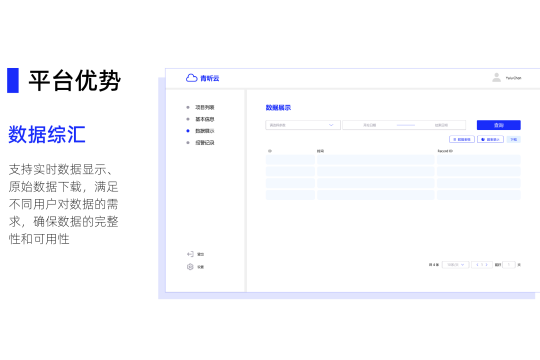Expand the parameter selection dropdown
This screenshot has height=360, width=540.
click(x=303, y=125)
